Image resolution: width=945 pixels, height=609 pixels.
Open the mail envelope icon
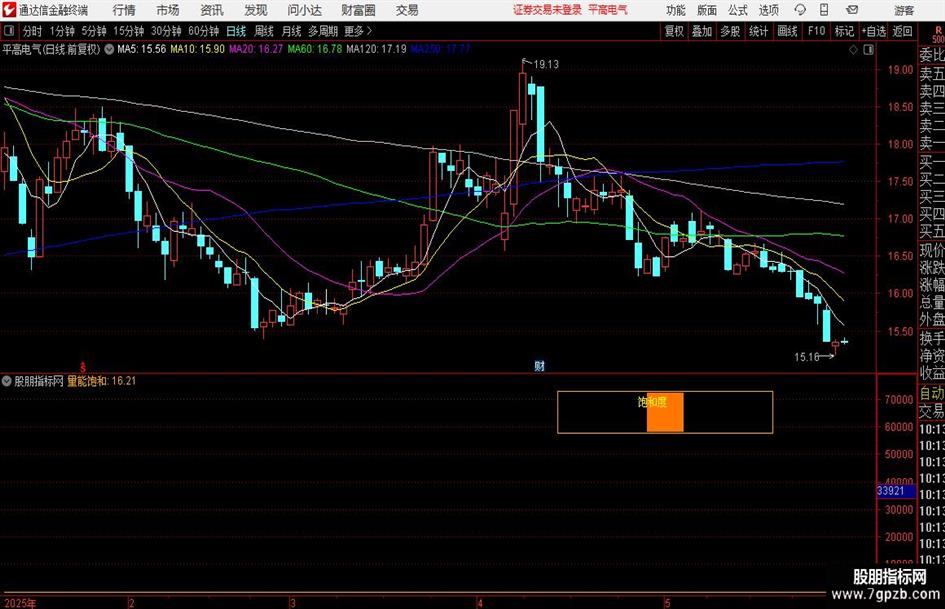point(852,10)
